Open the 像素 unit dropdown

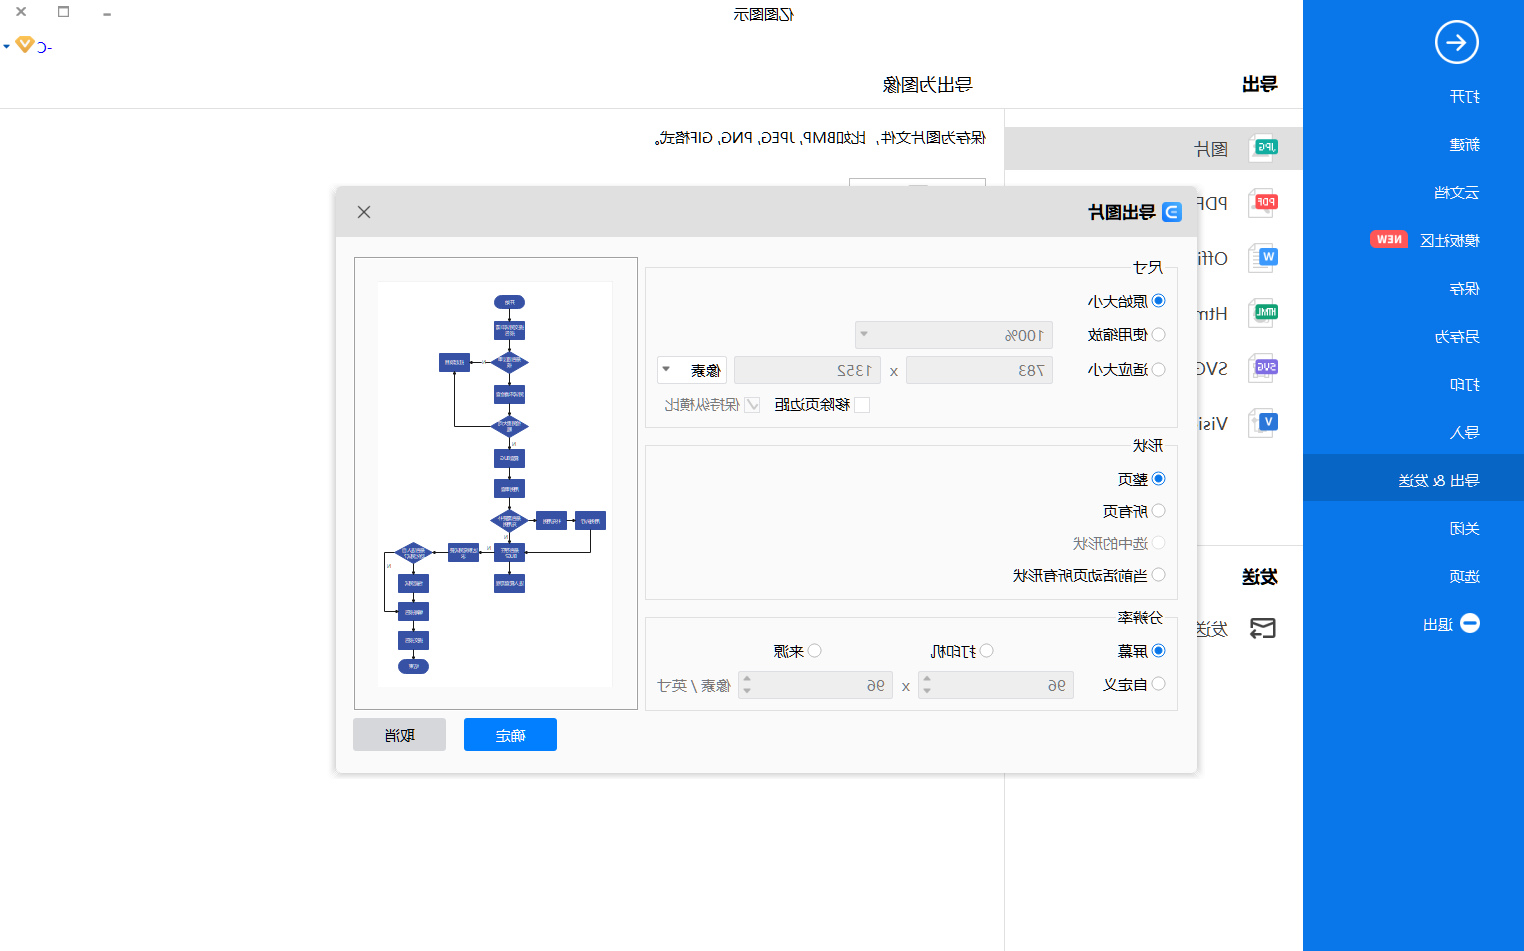click(692, 370)
